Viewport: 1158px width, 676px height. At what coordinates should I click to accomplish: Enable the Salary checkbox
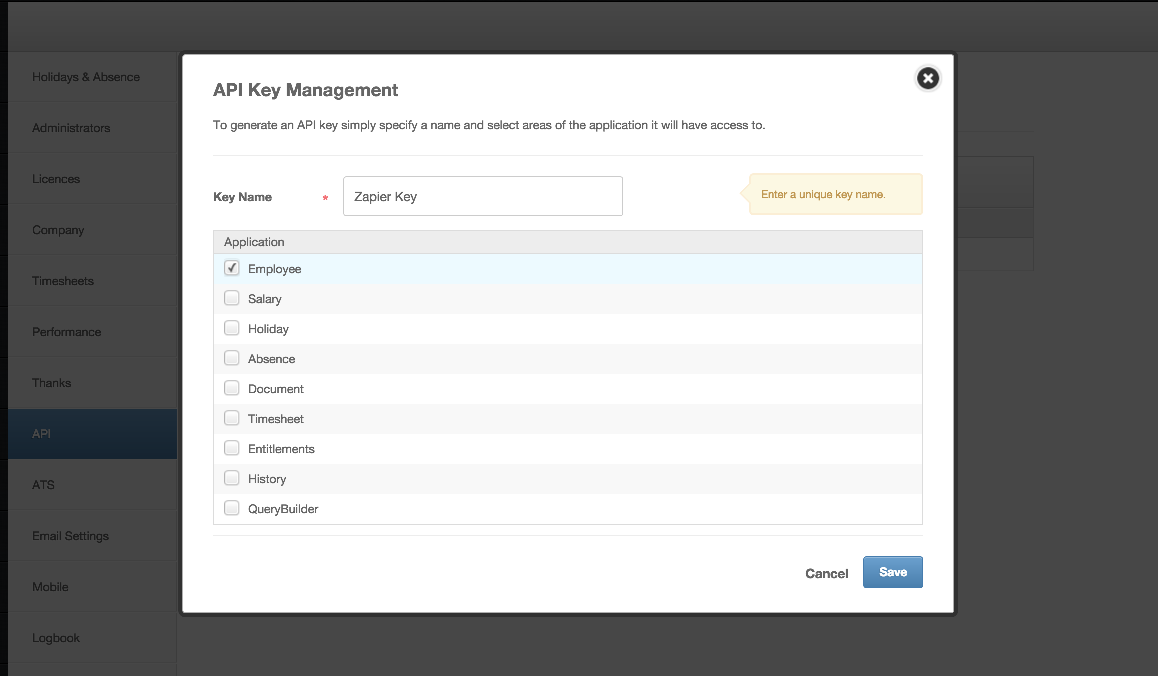(232, 298)
